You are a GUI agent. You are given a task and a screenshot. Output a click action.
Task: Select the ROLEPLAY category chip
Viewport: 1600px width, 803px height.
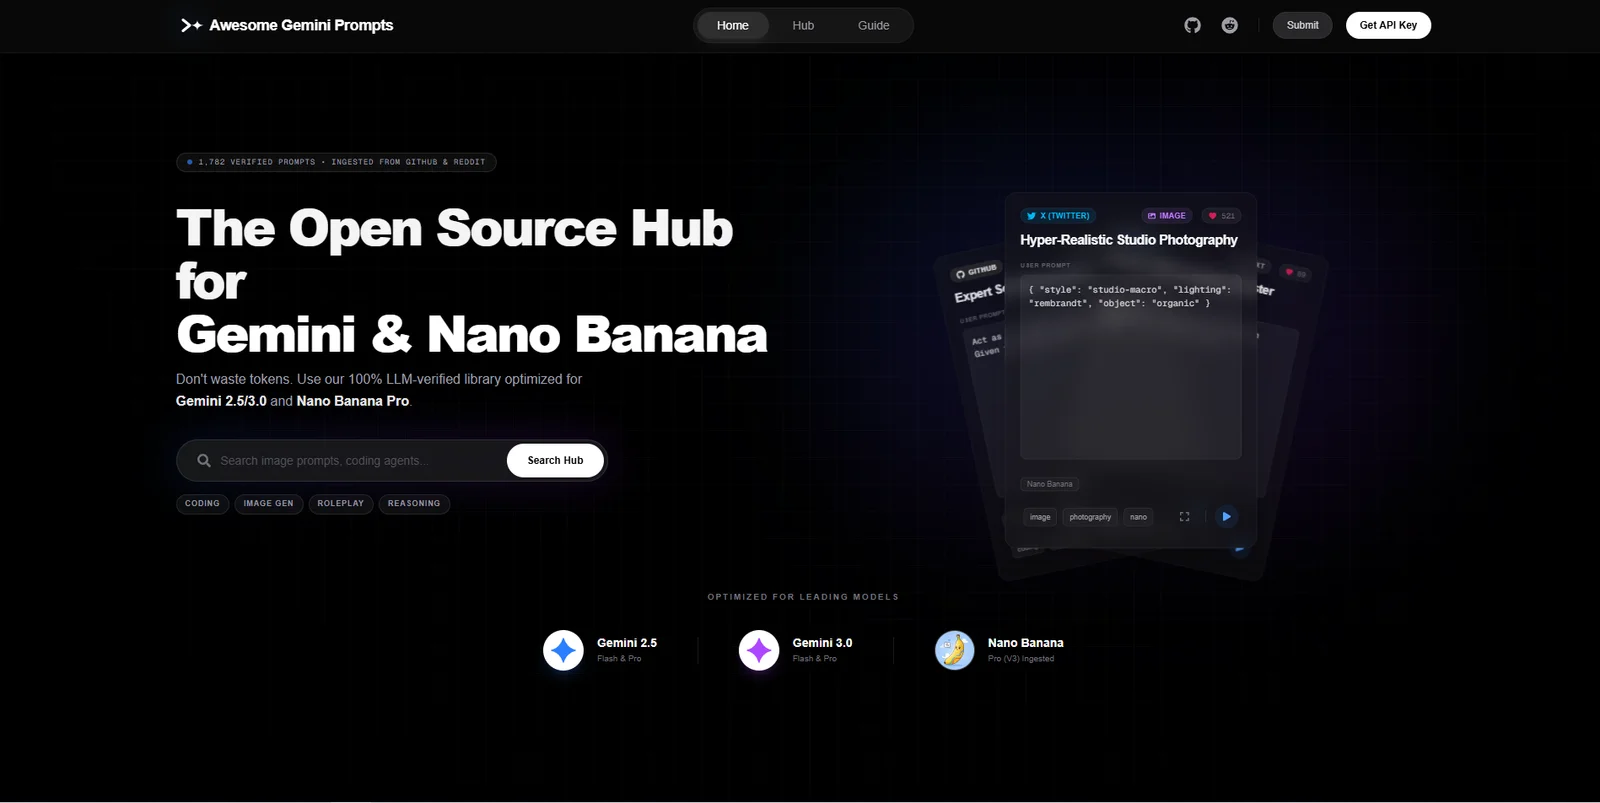341,504
